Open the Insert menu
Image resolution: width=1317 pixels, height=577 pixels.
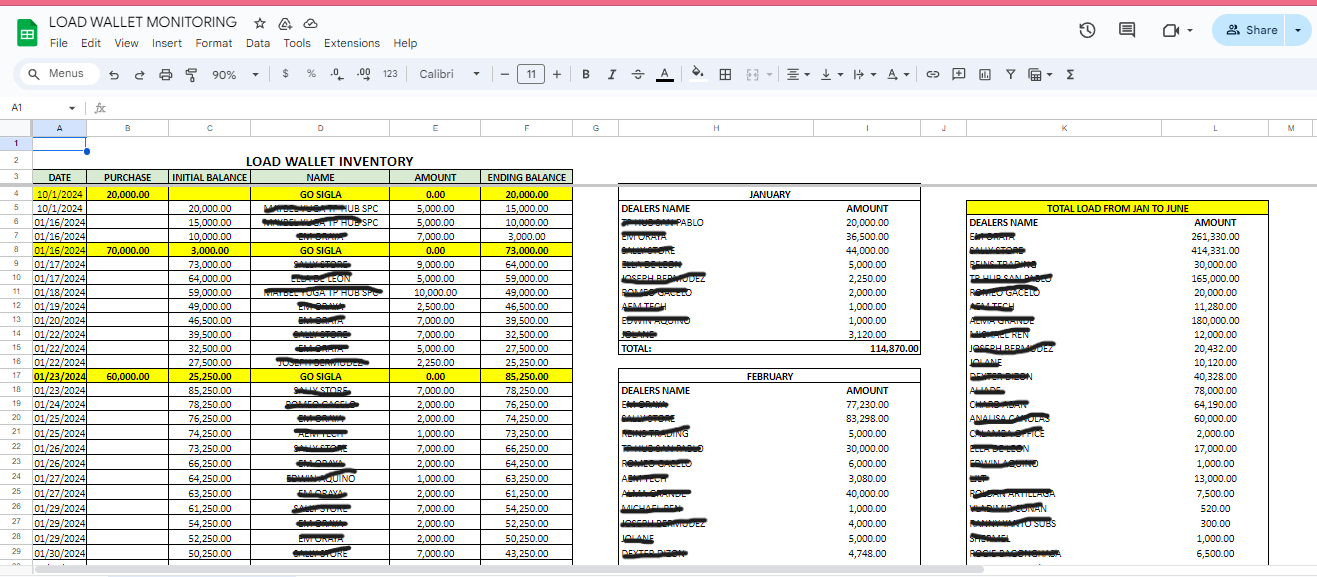pos(167,43)
